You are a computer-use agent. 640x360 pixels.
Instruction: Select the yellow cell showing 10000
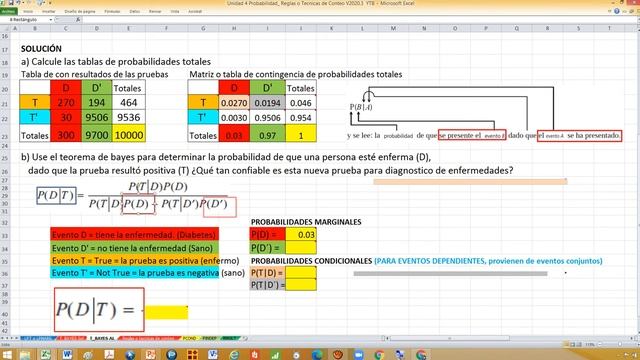click(x=129, y=135)
